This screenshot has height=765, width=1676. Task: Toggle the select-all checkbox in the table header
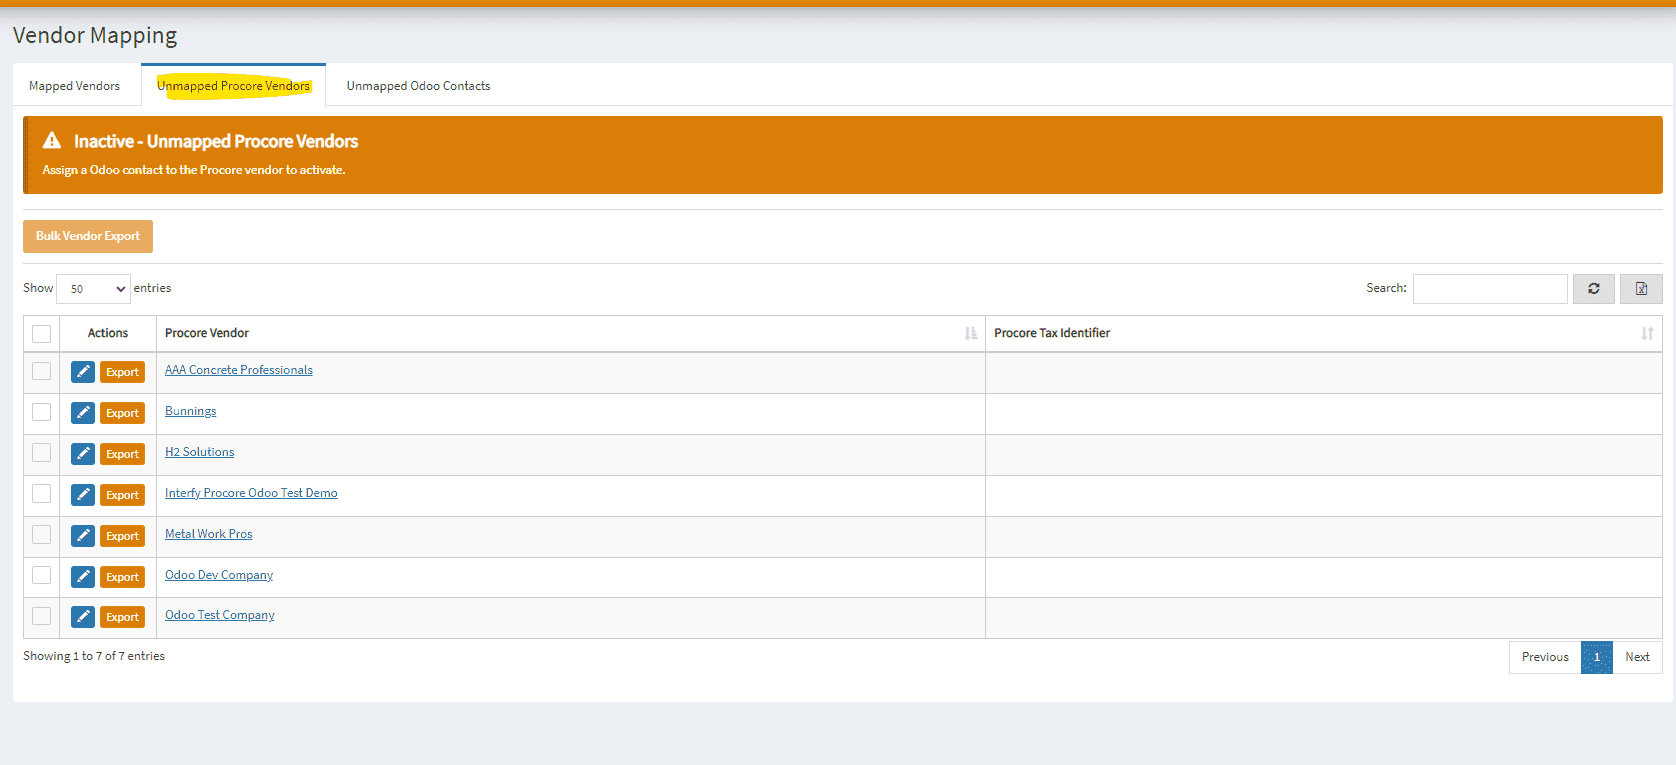42,334
